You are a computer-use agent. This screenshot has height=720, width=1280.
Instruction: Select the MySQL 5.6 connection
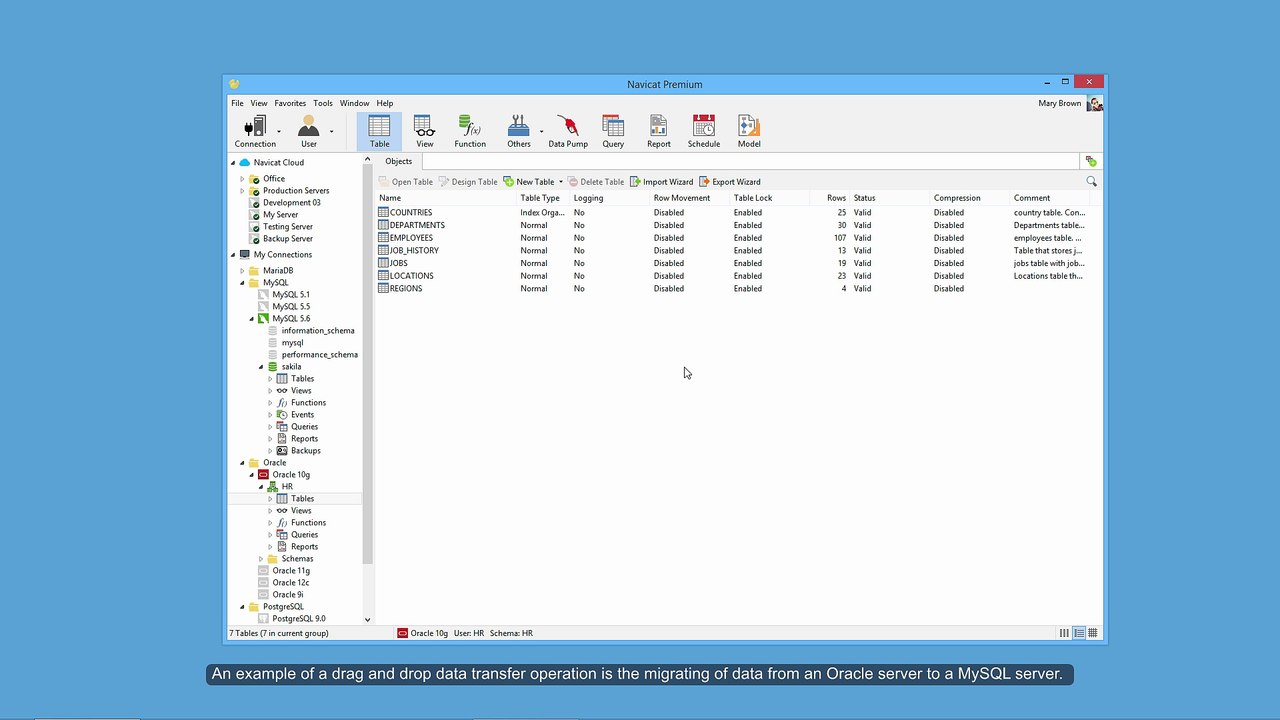(x=290, y=319)
